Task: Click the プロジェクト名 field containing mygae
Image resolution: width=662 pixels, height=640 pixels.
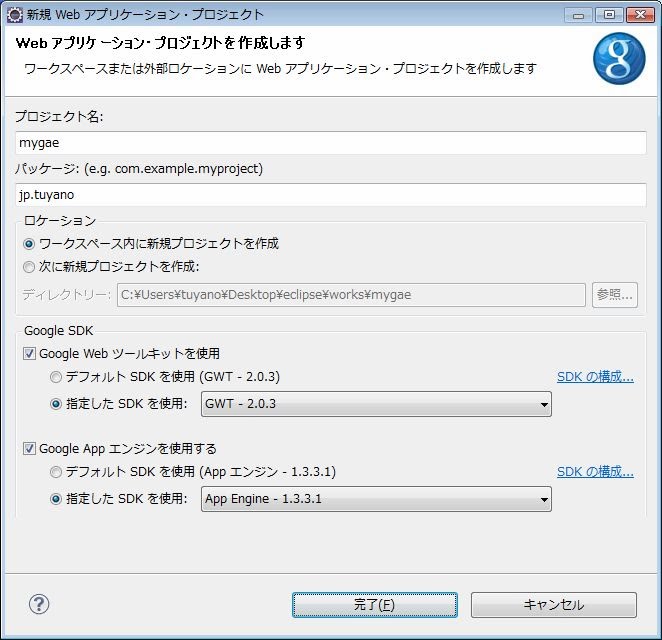Action: [331, 143]
